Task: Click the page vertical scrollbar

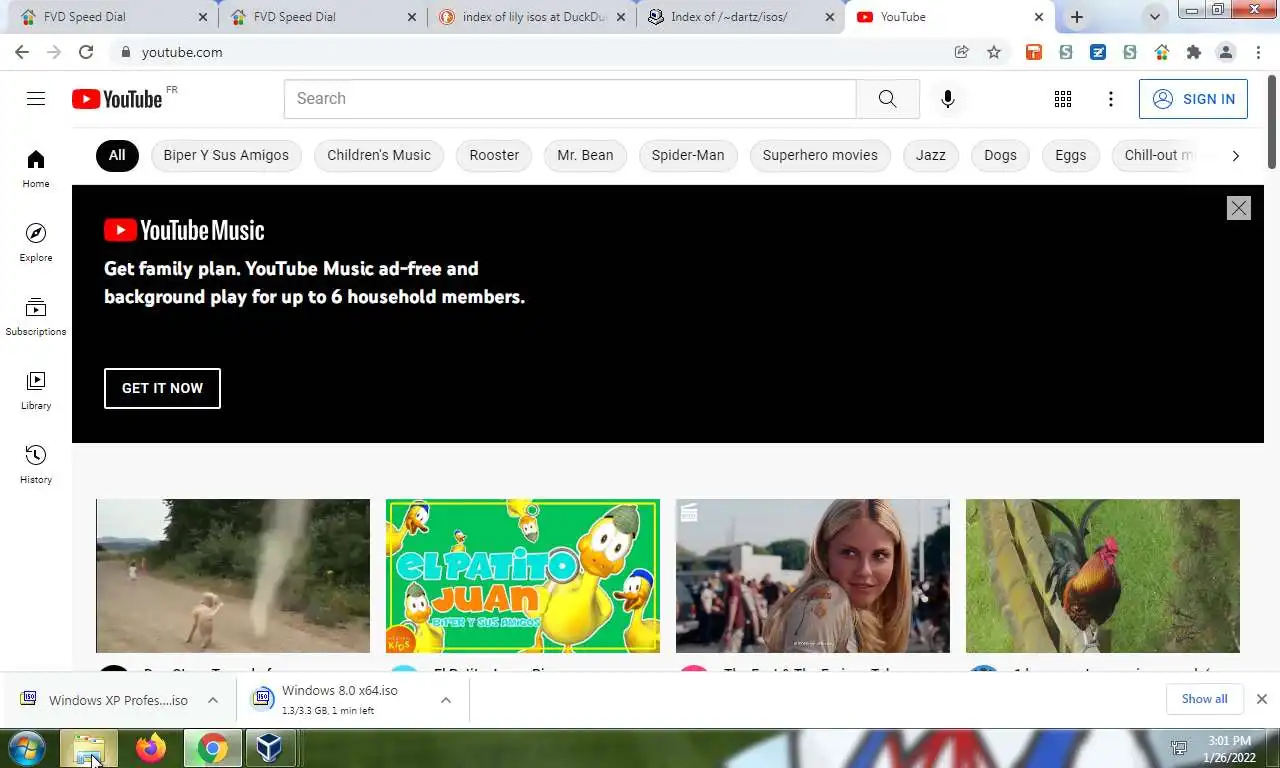Action: (x=1272, y=120)
